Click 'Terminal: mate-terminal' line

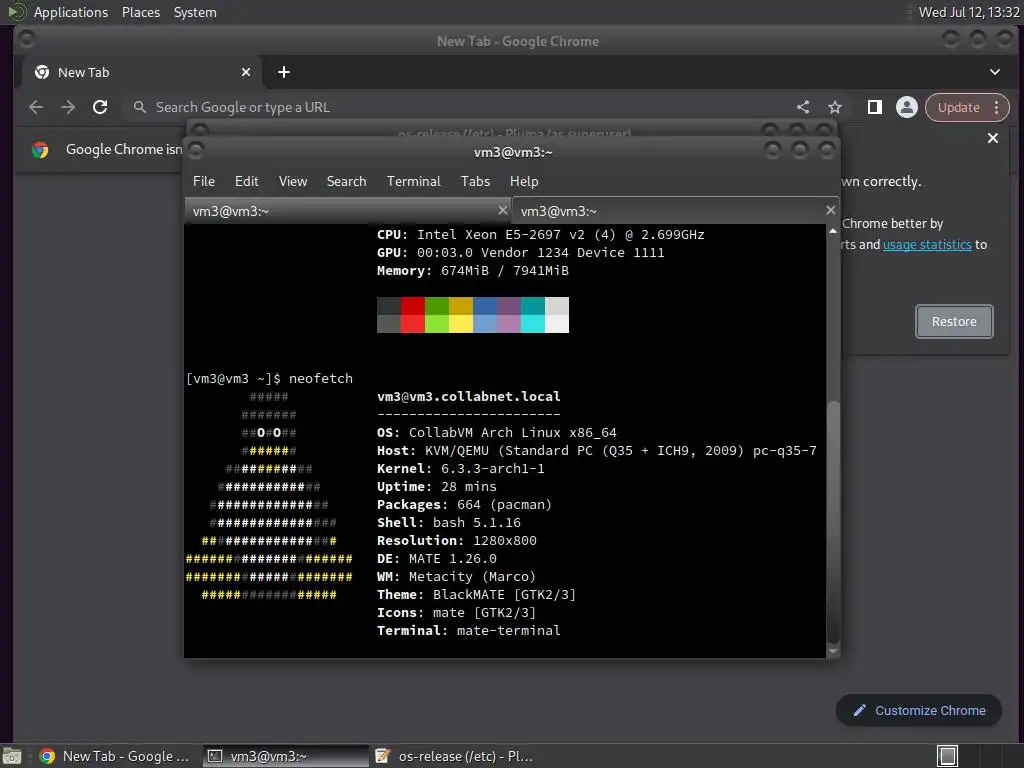point(468,630)
